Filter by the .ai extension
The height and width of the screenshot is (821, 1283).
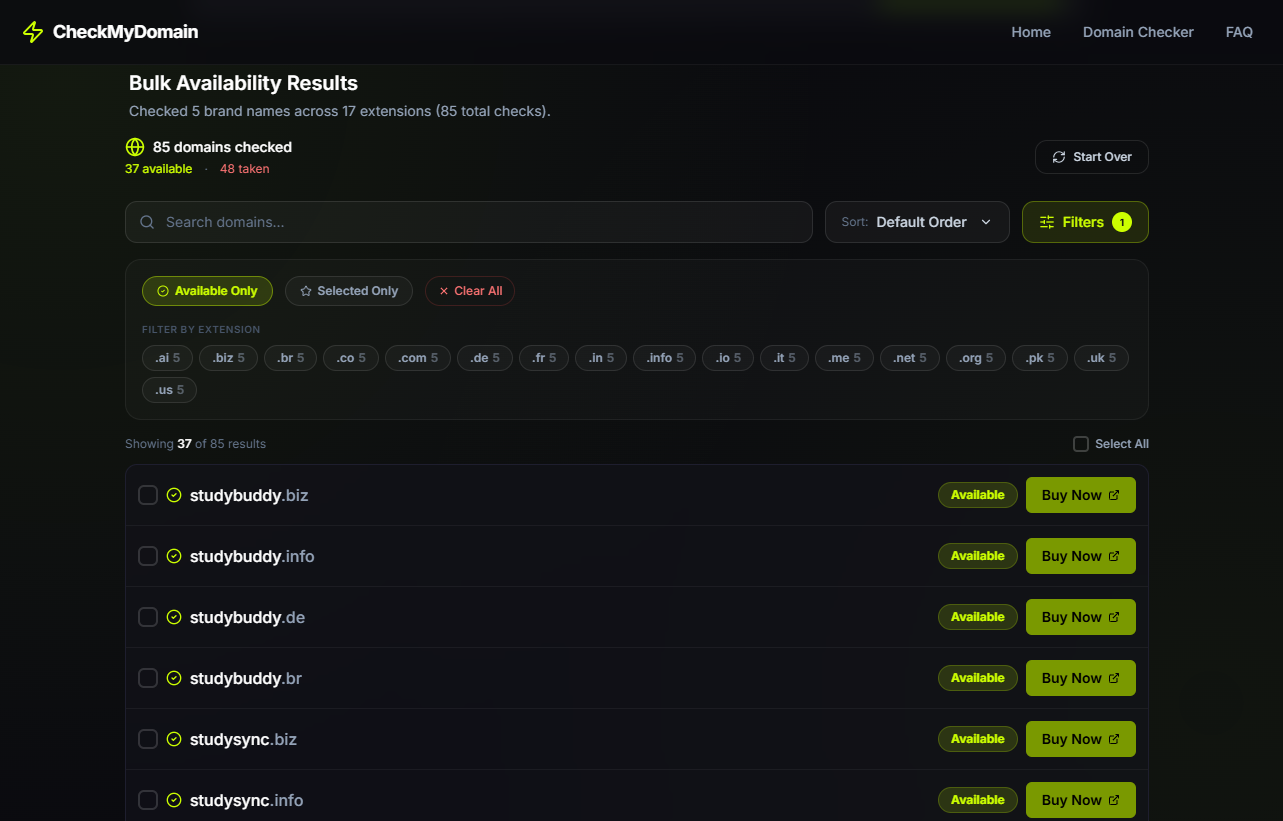pyautogui.click(x=167, y=358)
